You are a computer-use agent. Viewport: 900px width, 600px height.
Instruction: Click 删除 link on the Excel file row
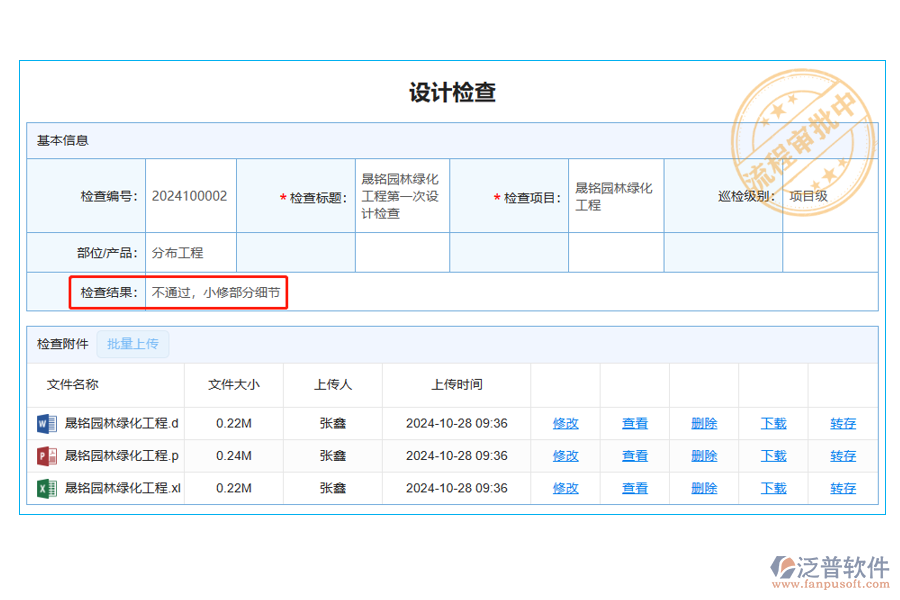[703, 488]
